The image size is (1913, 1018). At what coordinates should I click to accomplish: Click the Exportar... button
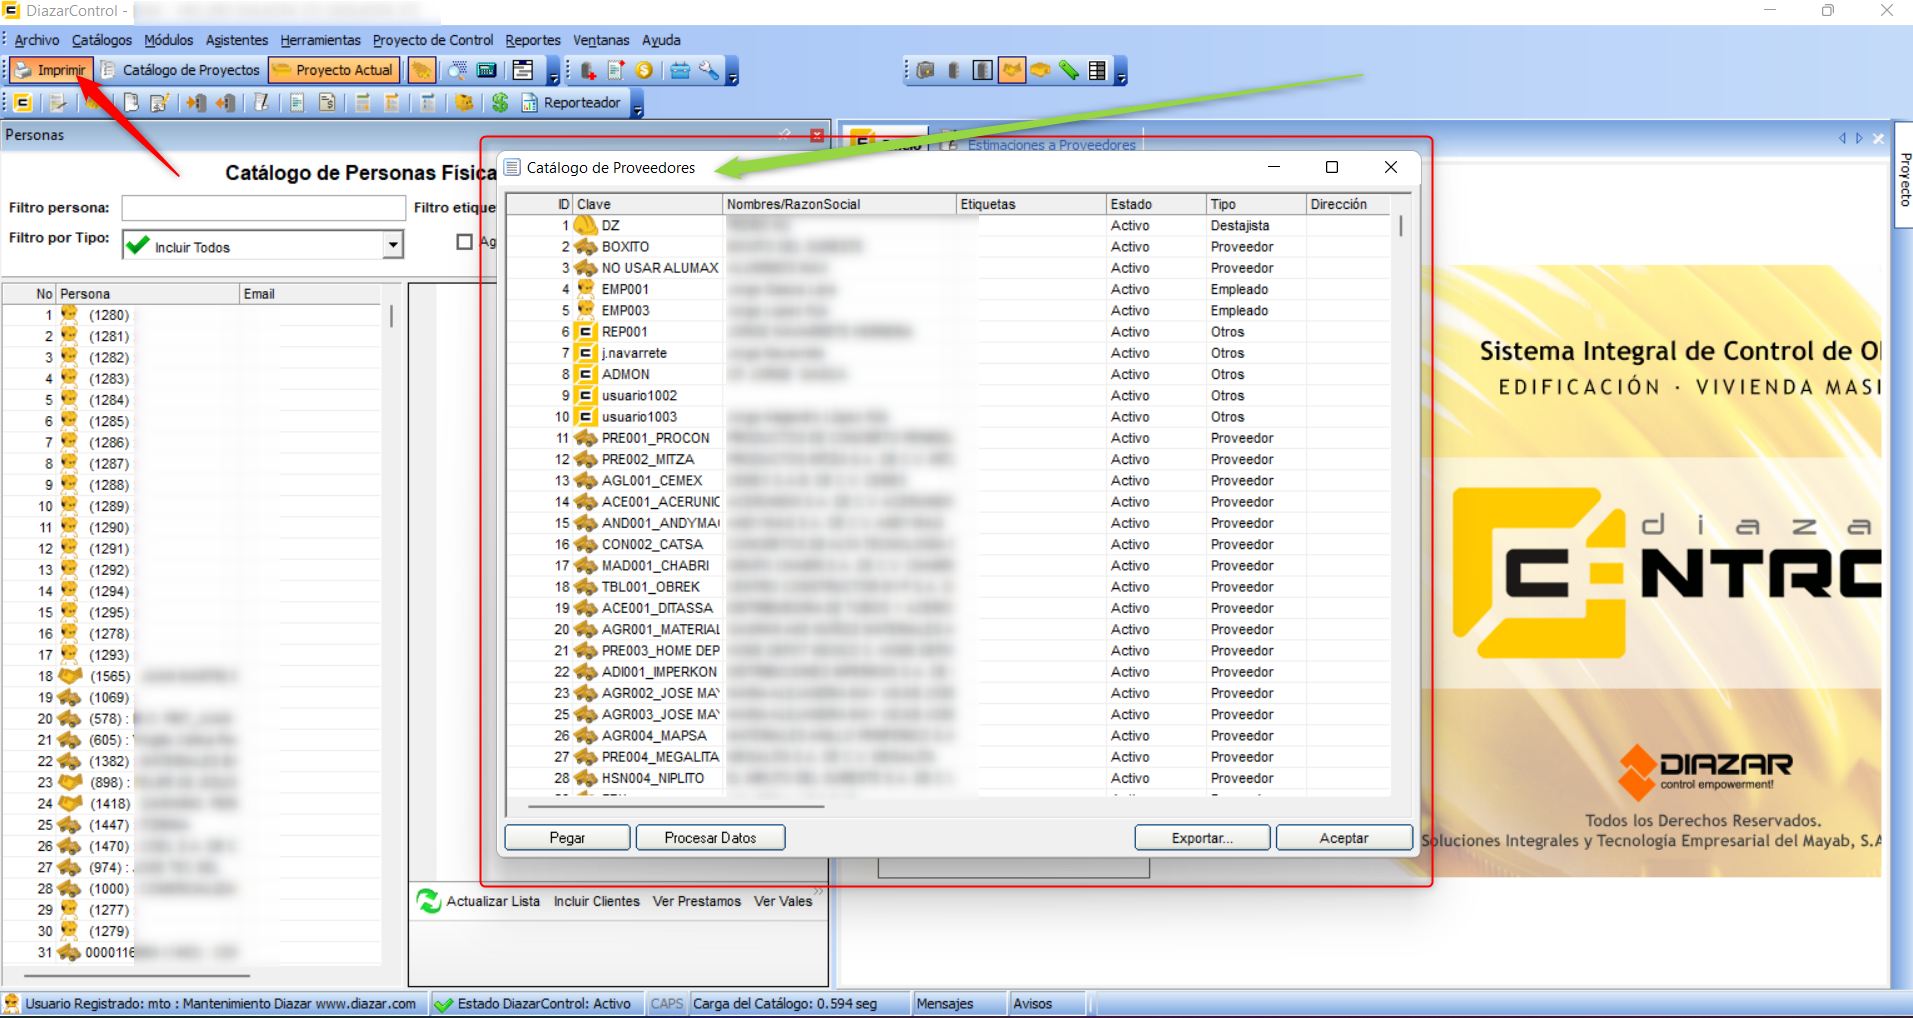pyautogui.click(x=1201, y=838)
